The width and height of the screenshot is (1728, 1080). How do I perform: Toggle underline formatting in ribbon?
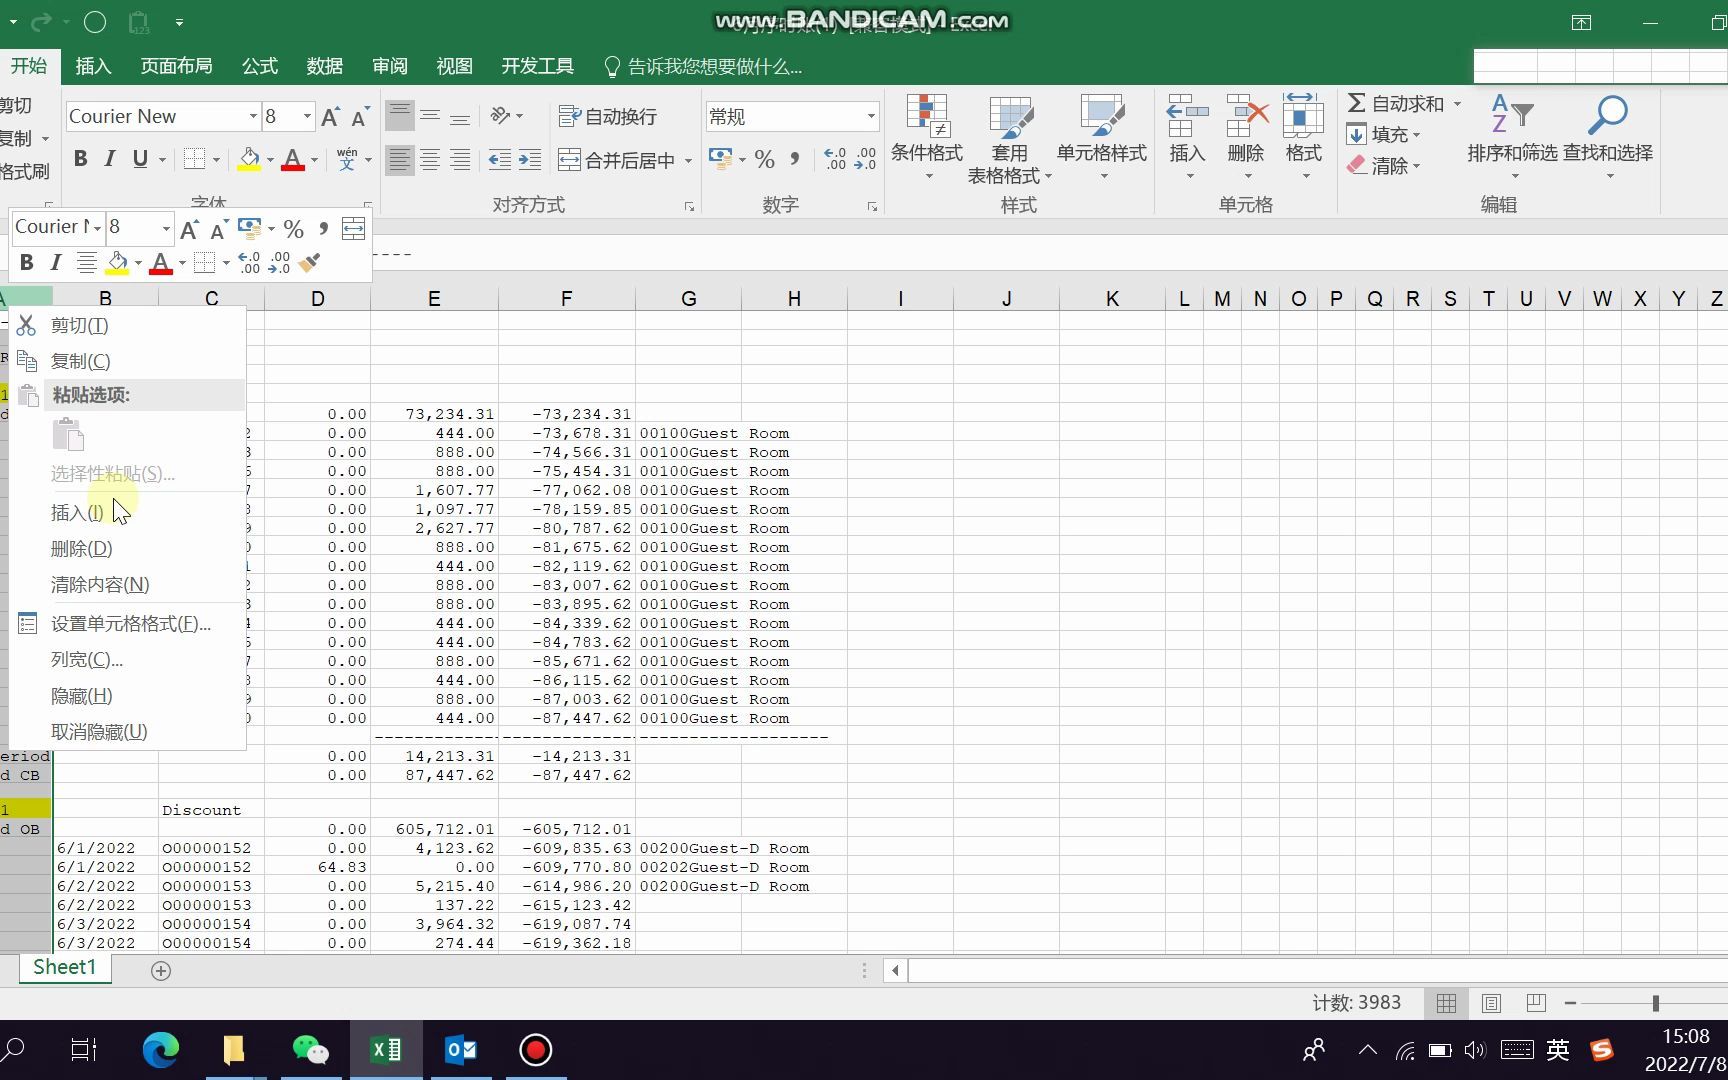[140, 159]
